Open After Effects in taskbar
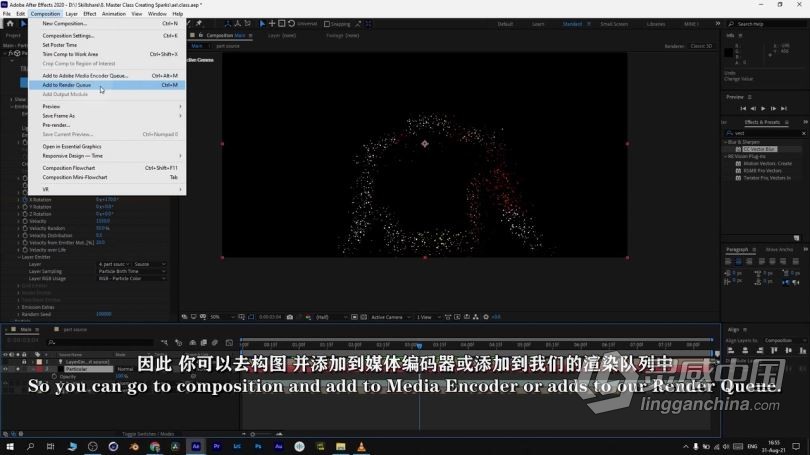This screenshot has height=455, width=810. click(x=196, y=446)
